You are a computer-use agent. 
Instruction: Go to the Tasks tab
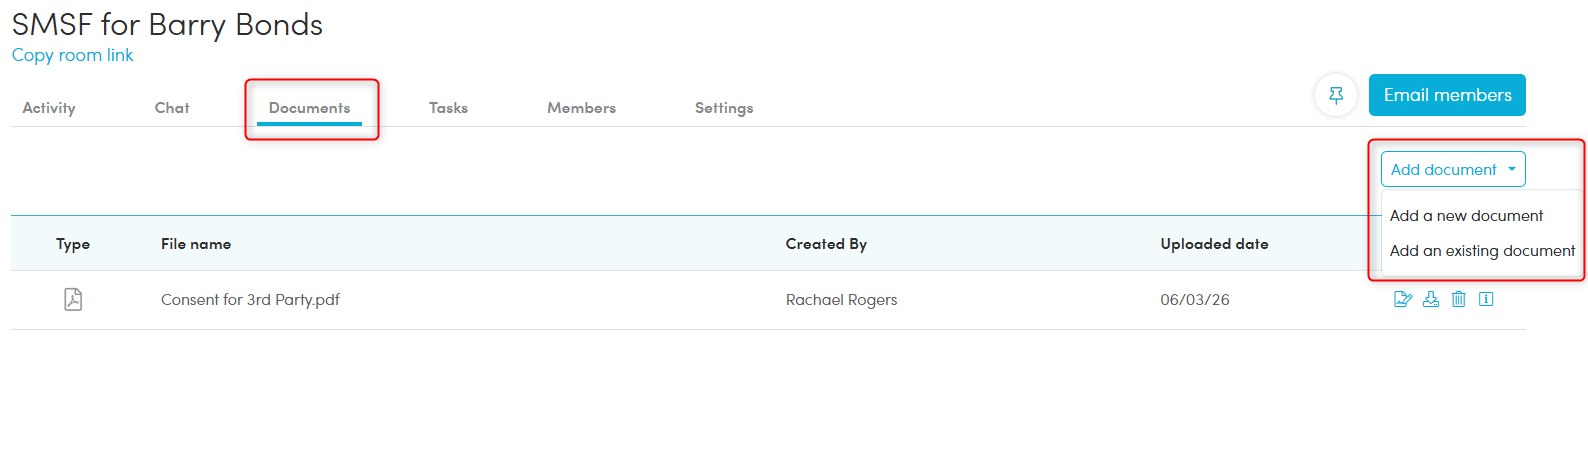(x=448, y=108)
